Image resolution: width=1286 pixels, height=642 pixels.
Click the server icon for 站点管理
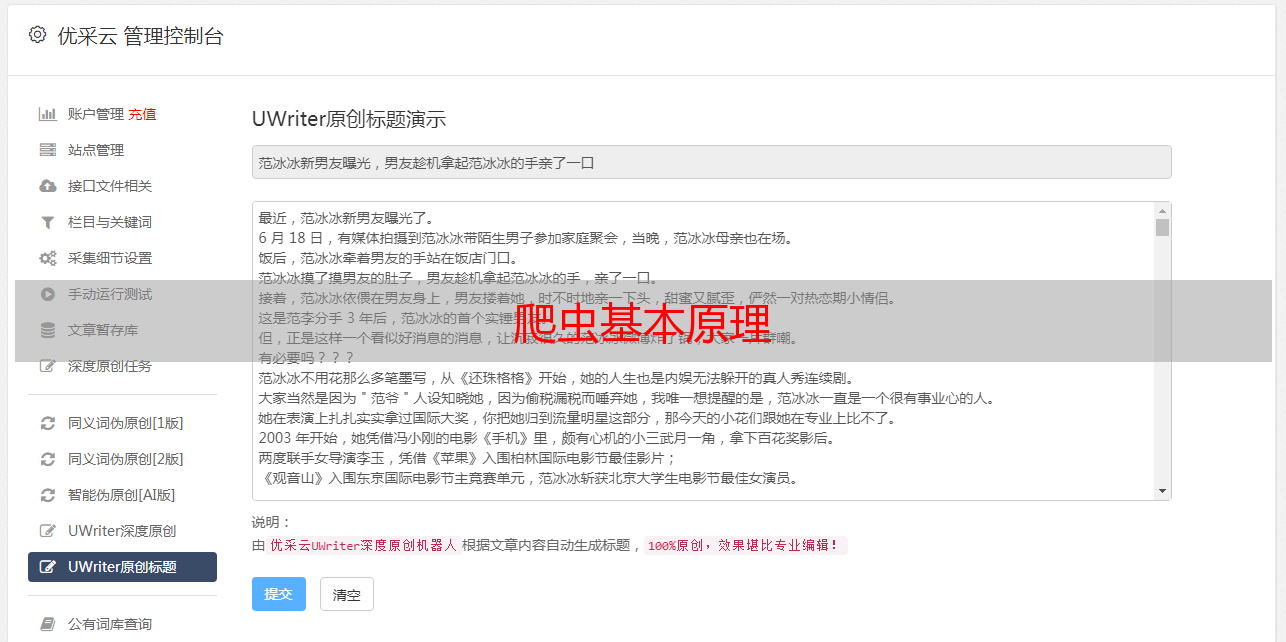pos(47,150)
